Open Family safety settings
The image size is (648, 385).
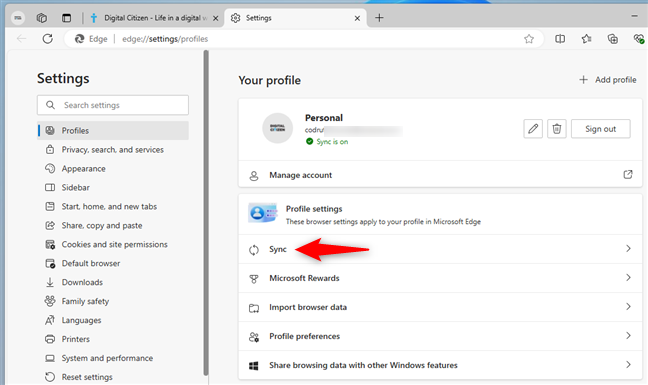(113, 301)
